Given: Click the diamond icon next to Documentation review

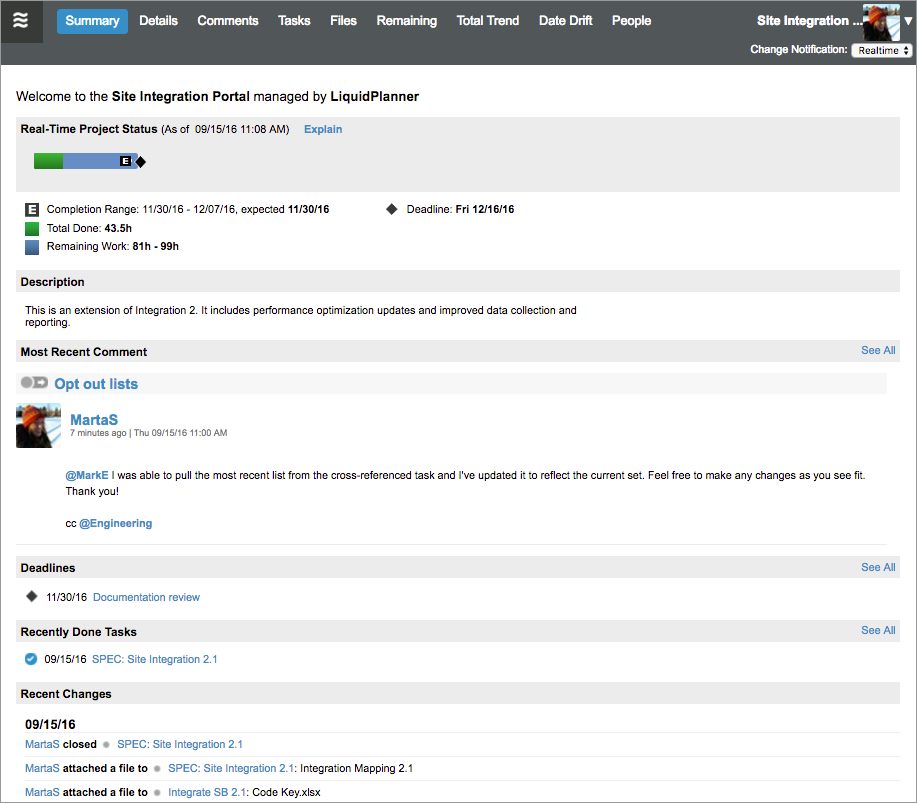Looking at the screenshot, I should (x=31, y=597).
